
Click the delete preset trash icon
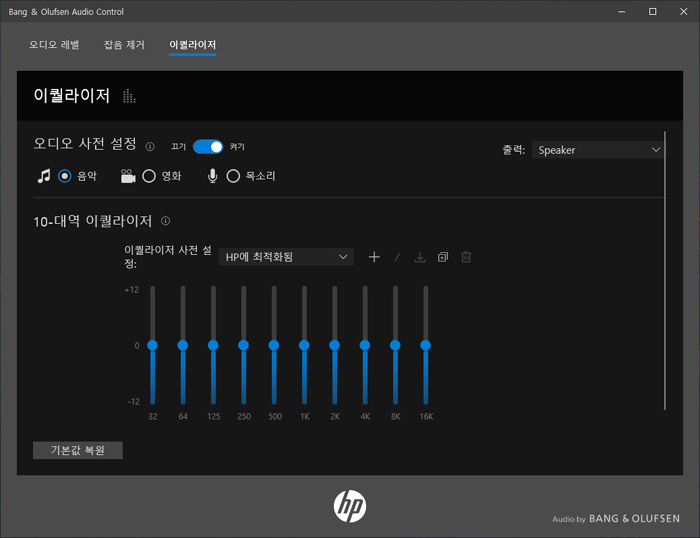[x=466, y=257]
